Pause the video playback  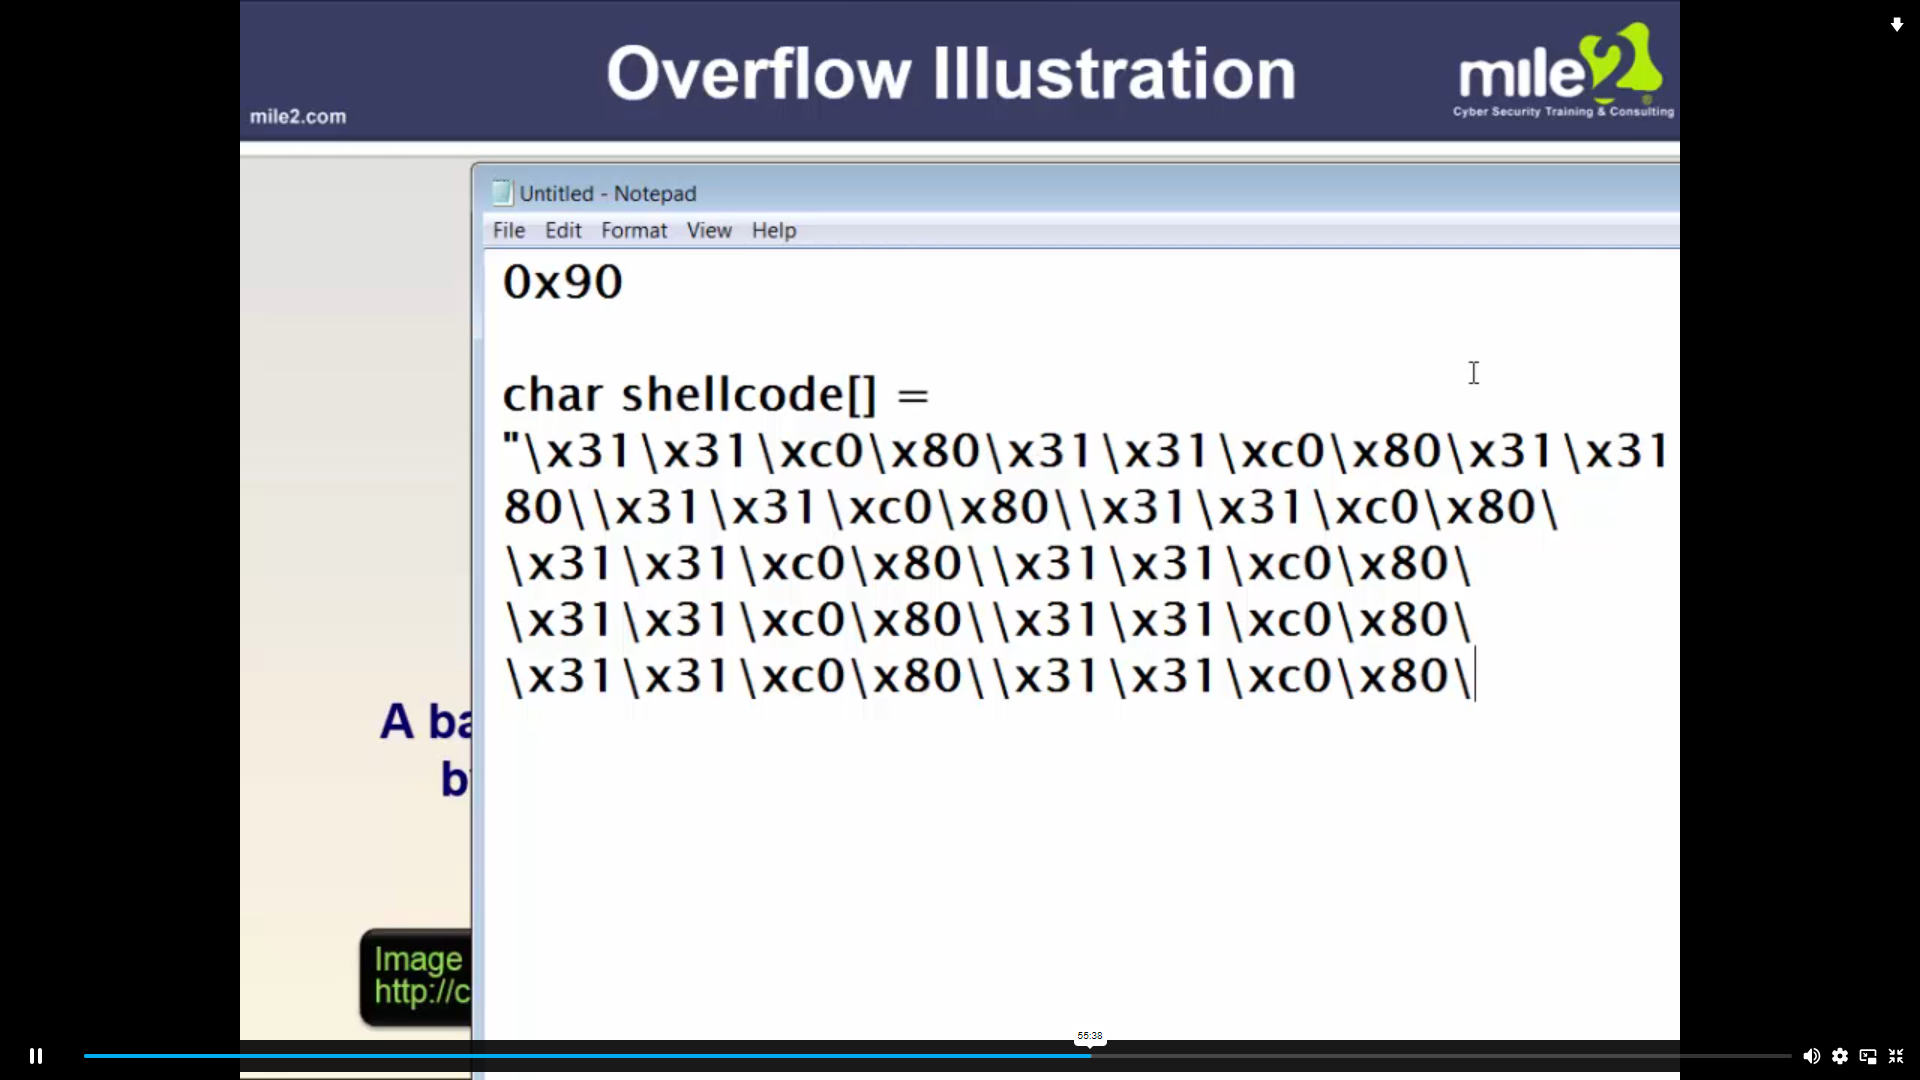(x=36, y=1056)
